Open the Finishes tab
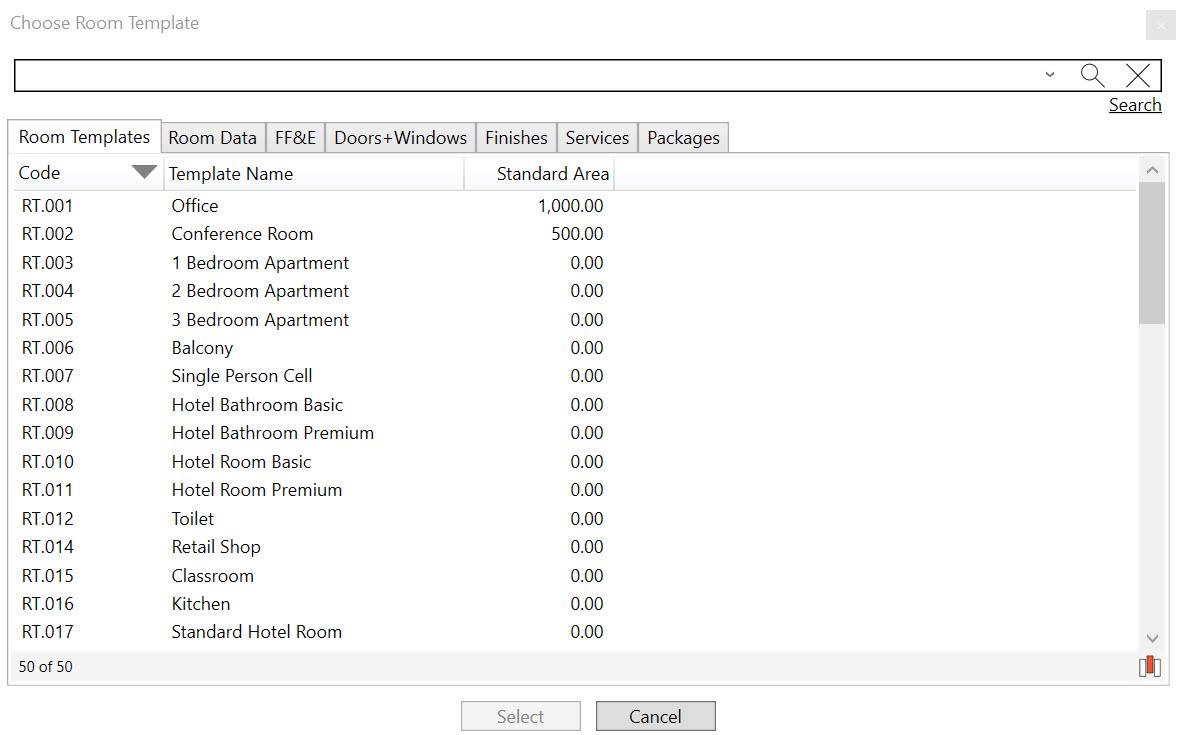The width and height of the screenshot is (1177, 735). 516,138
